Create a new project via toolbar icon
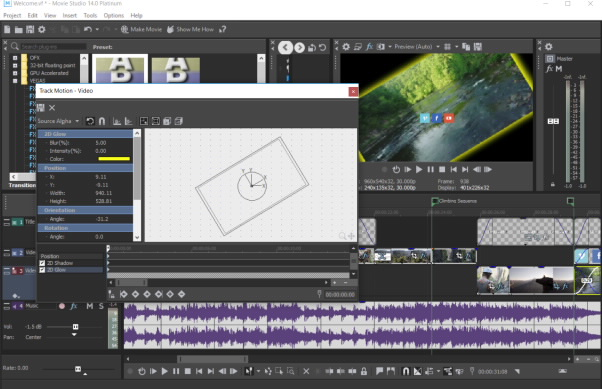The height and width of the screenshot is (389, 602). (7, 29)
